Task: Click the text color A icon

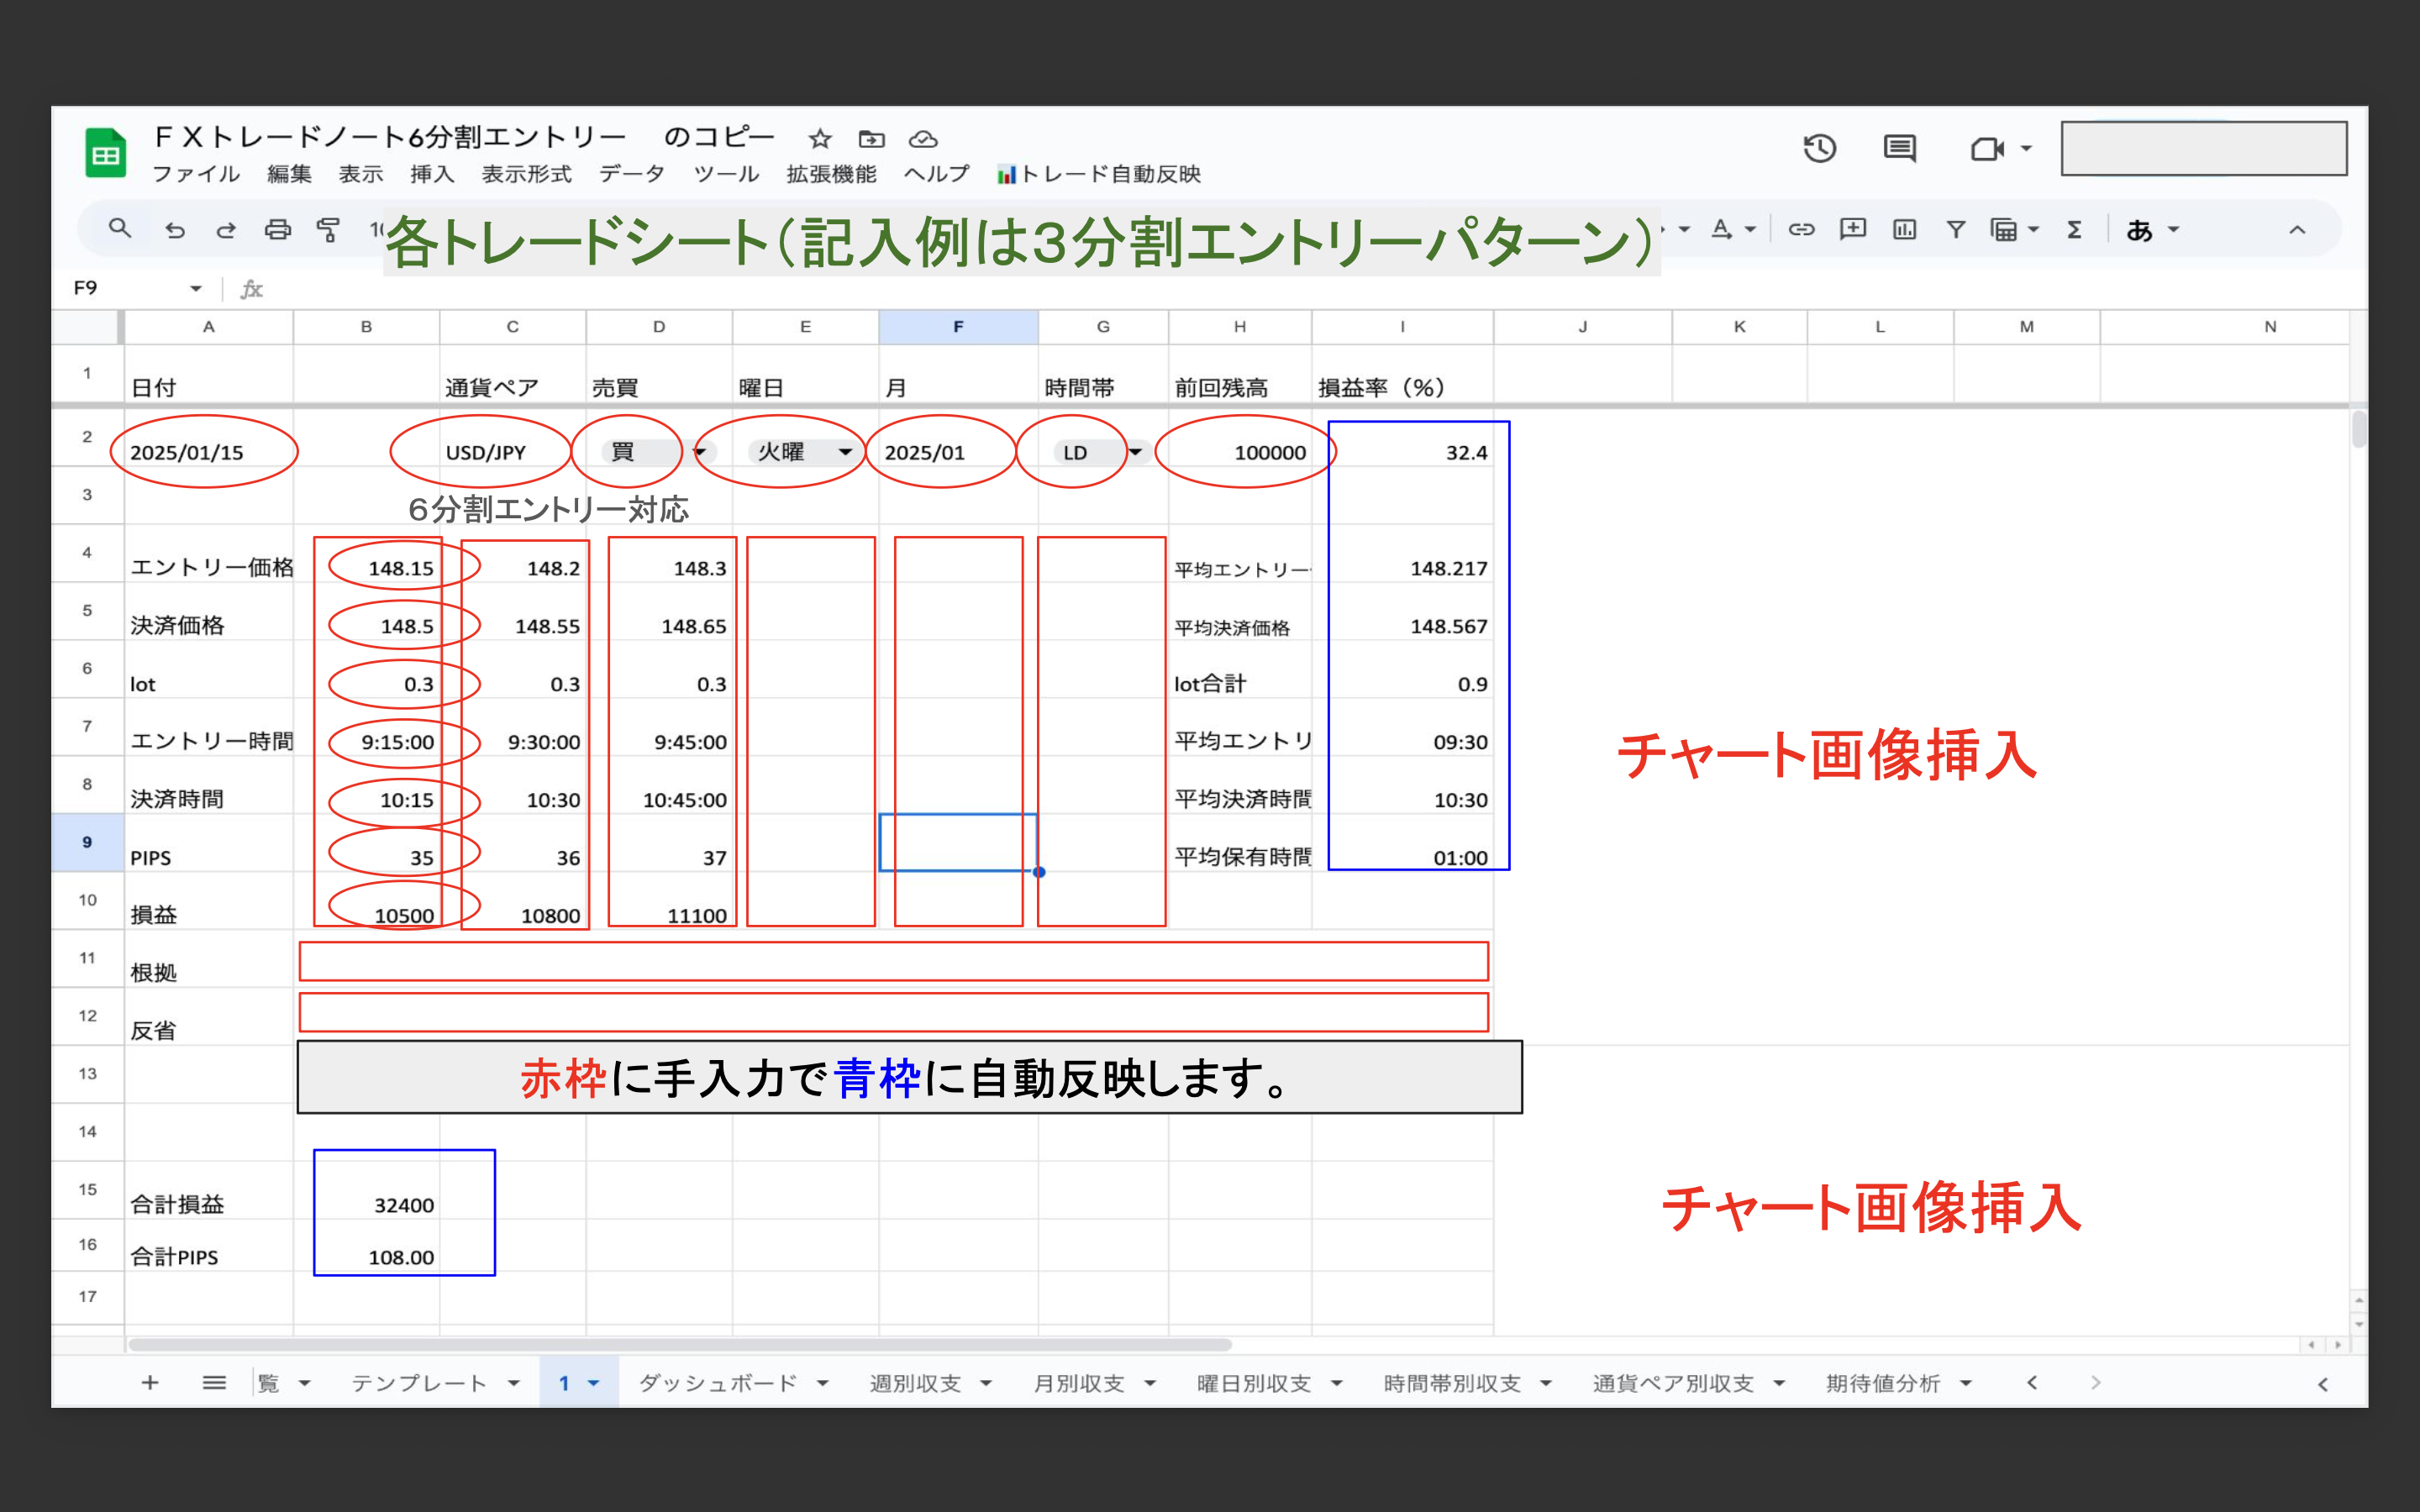Action: pos(1721,230)
